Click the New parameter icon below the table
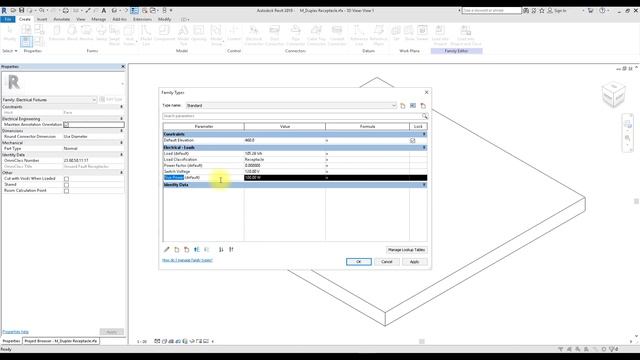The image size is (640, 360). [x=177, y=249]
